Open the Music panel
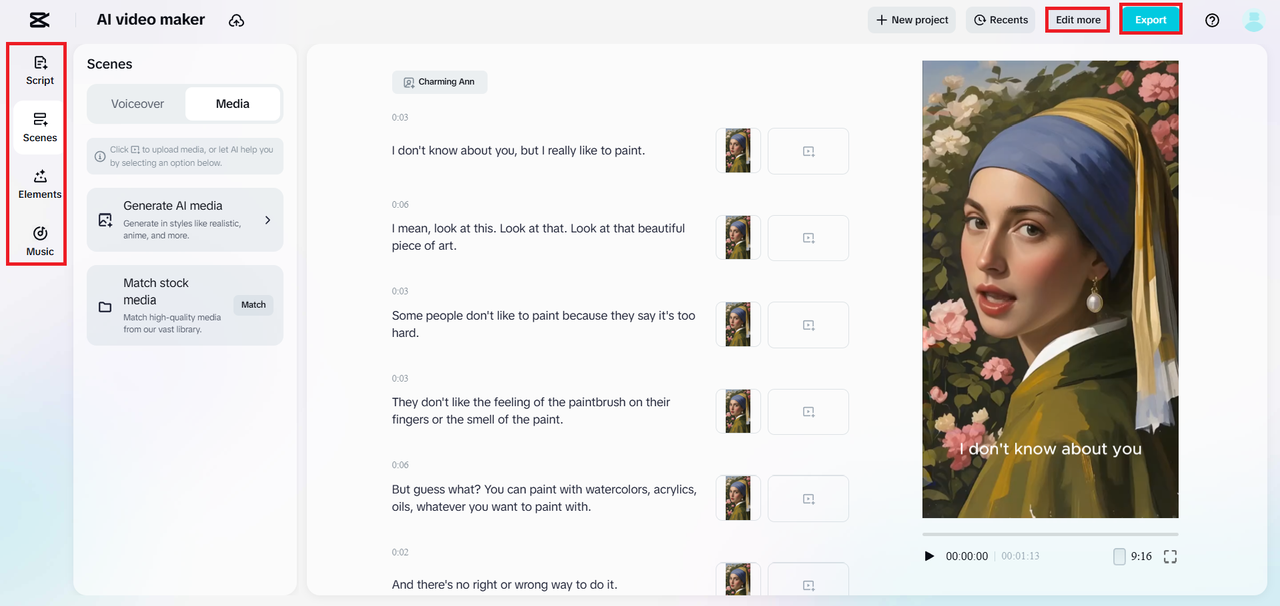Image resolution: width=1280 pixels, height=606 pixels. click(38, 242)
